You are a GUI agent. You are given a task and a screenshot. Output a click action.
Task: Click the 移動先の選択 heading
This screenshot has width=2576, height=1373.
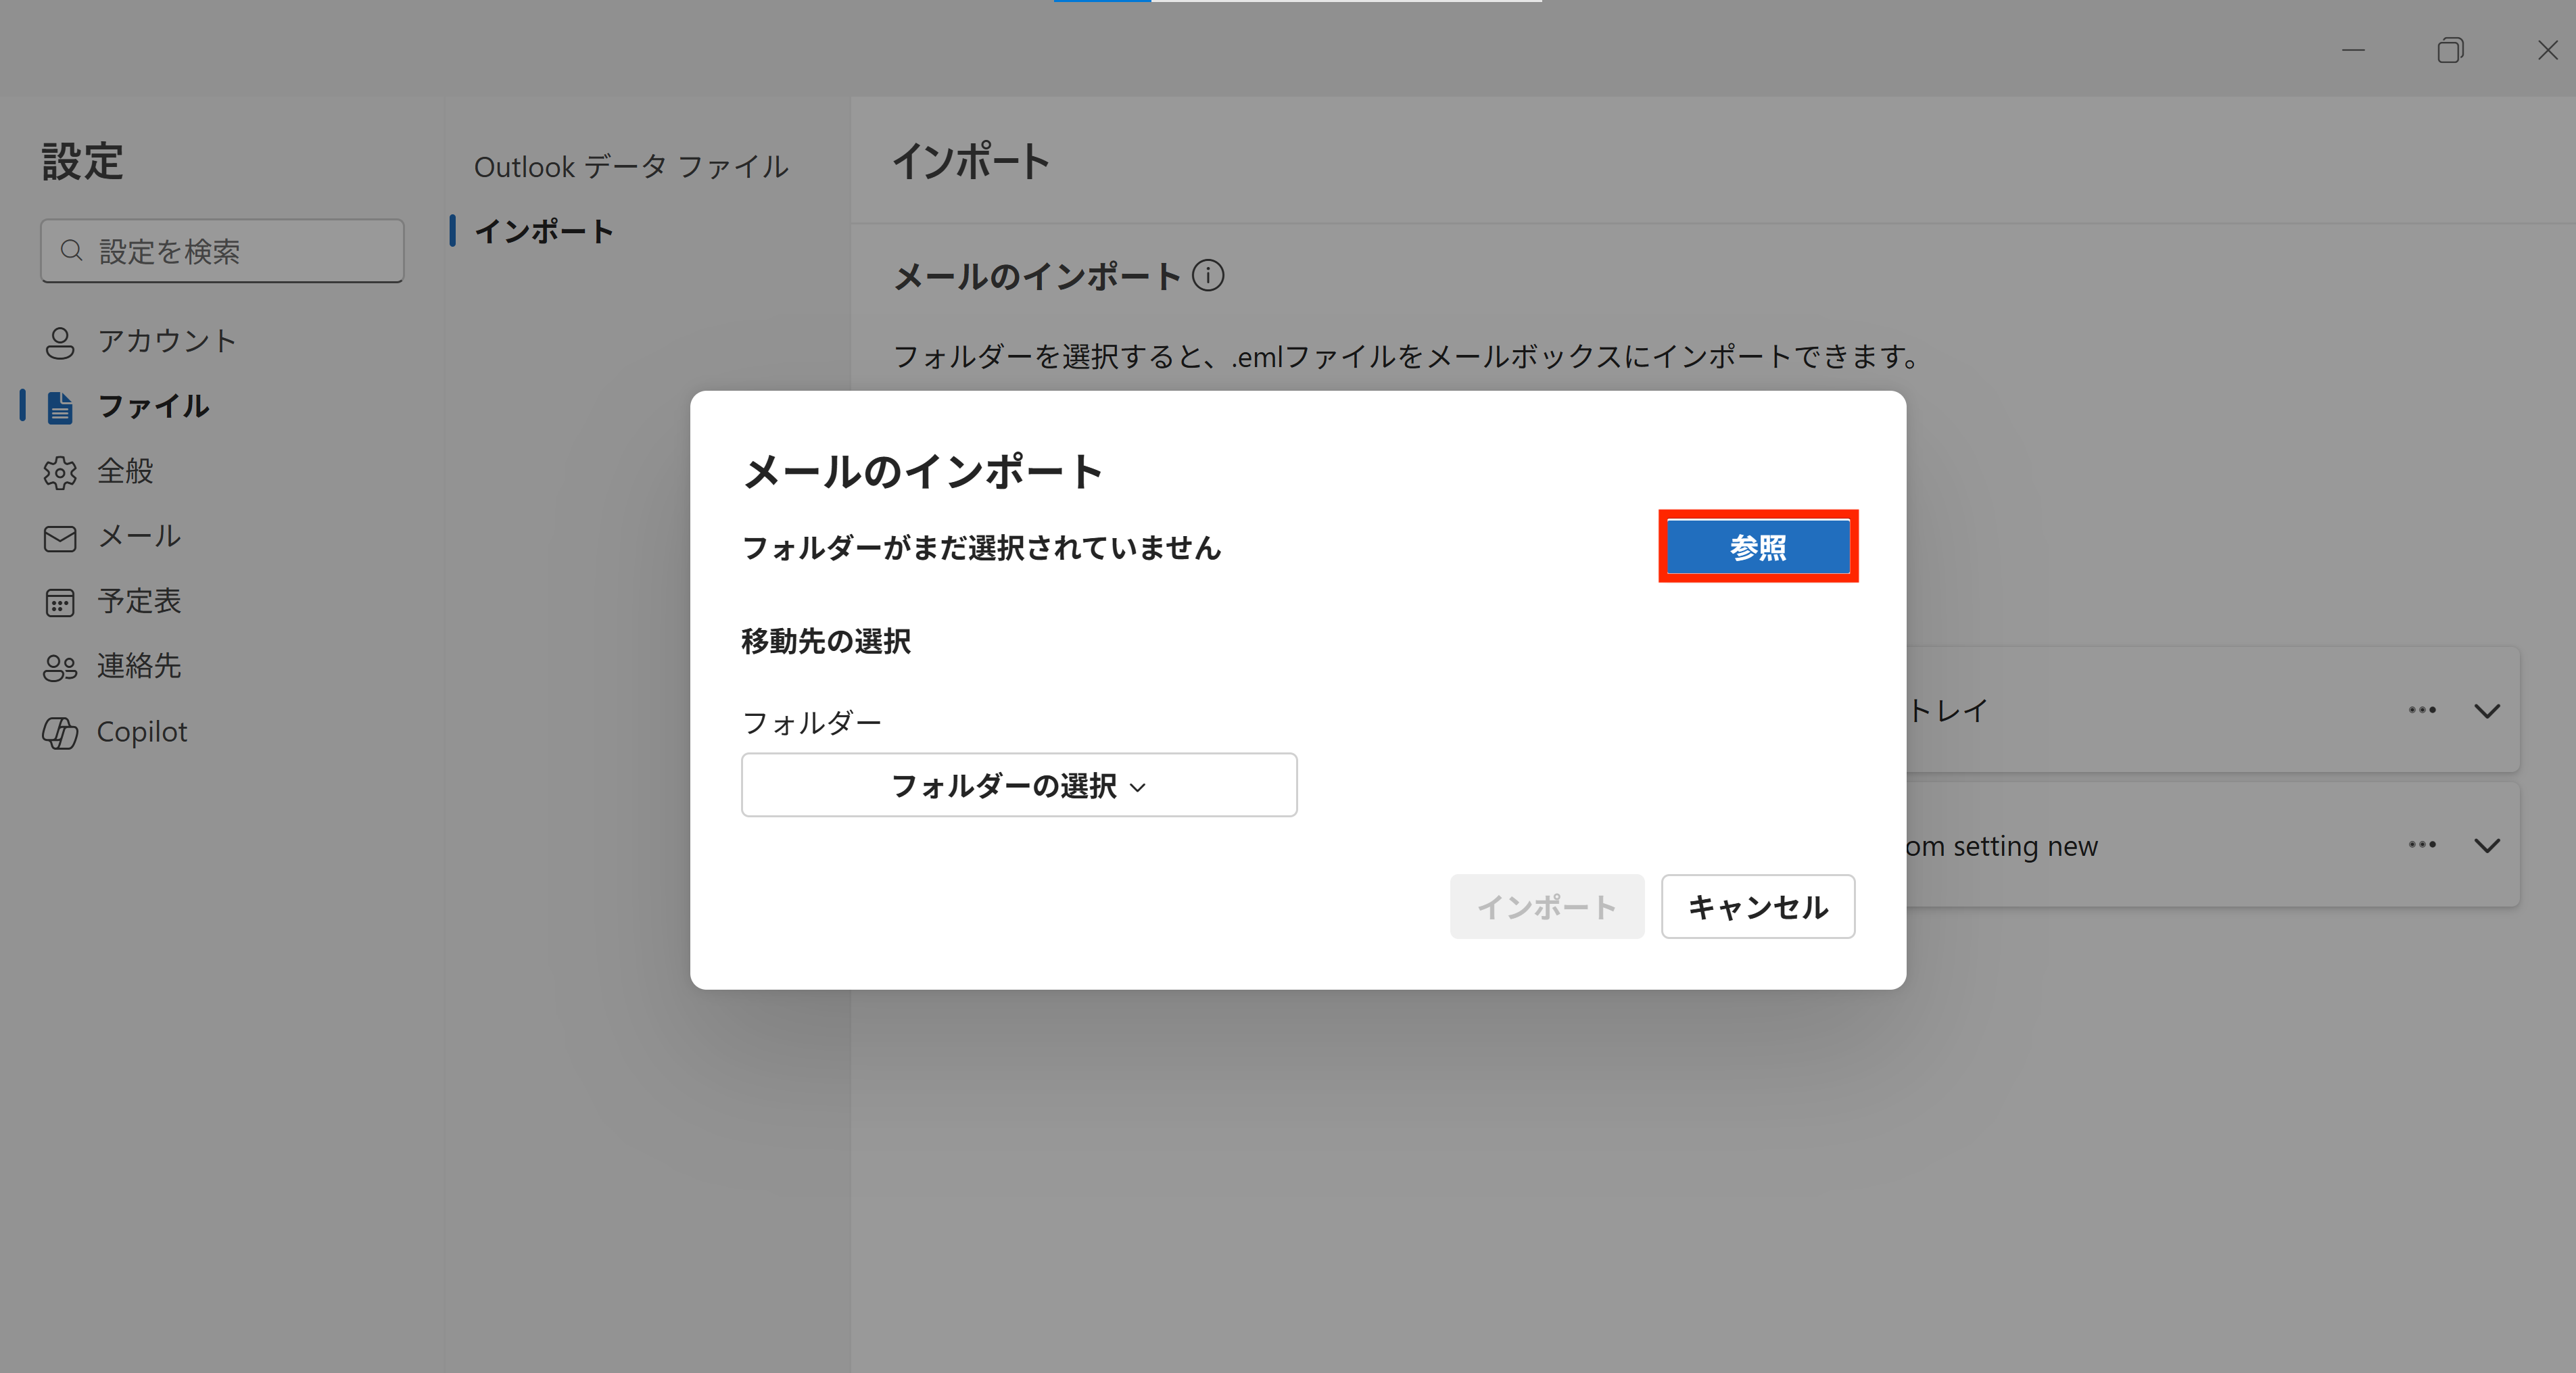tap(826, 641)
